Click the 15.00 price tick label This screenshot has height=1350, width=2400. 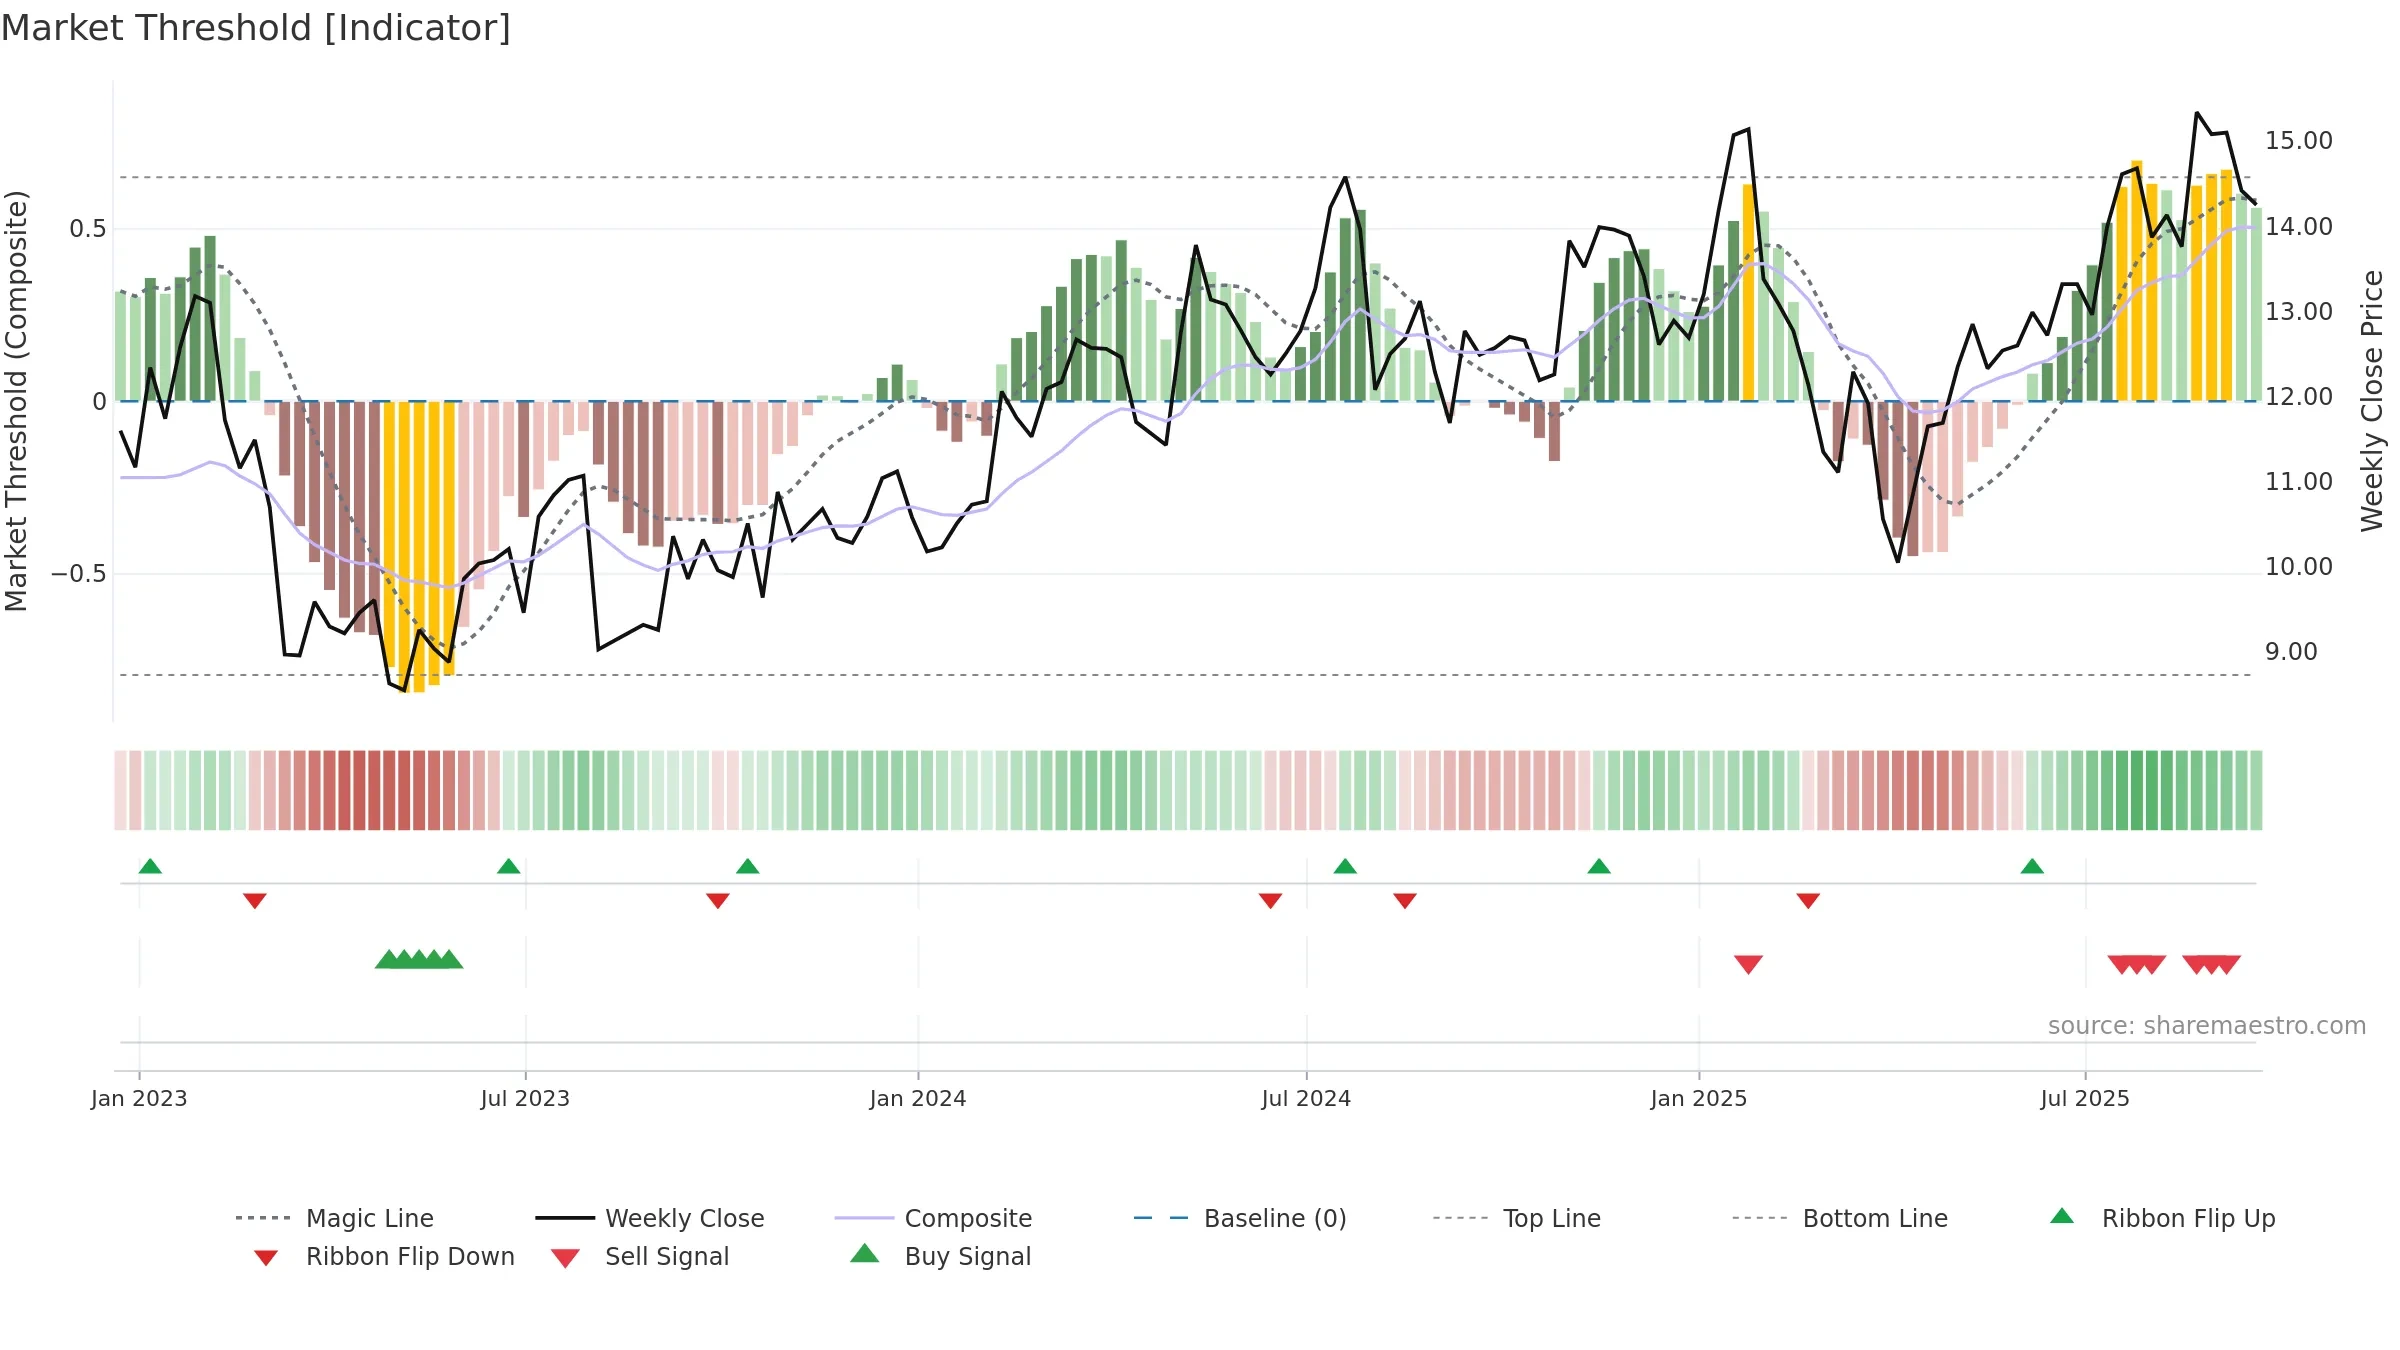click(x=2299, y=141)
